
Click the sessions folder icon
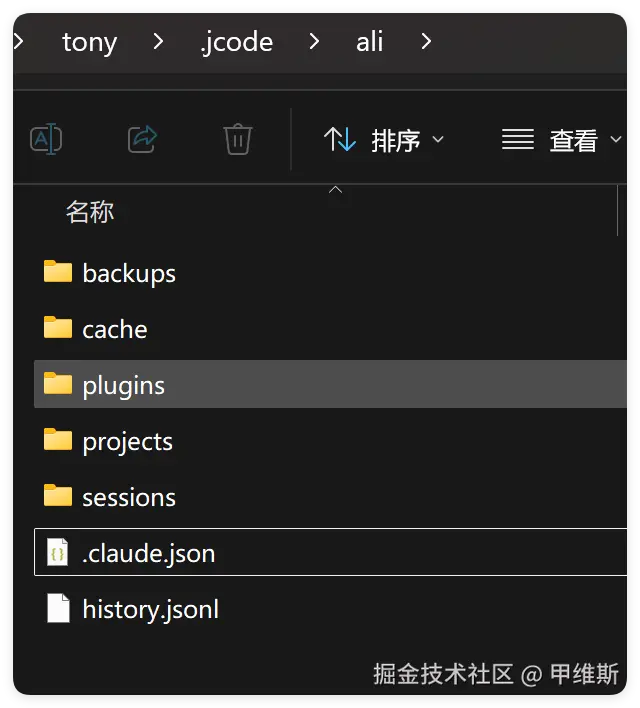(58, 496)
